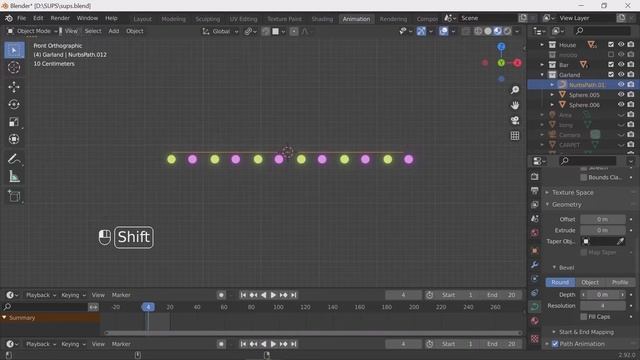
Task: Hide Sphere.006 in viewport
Action: (x=621, y=105)
